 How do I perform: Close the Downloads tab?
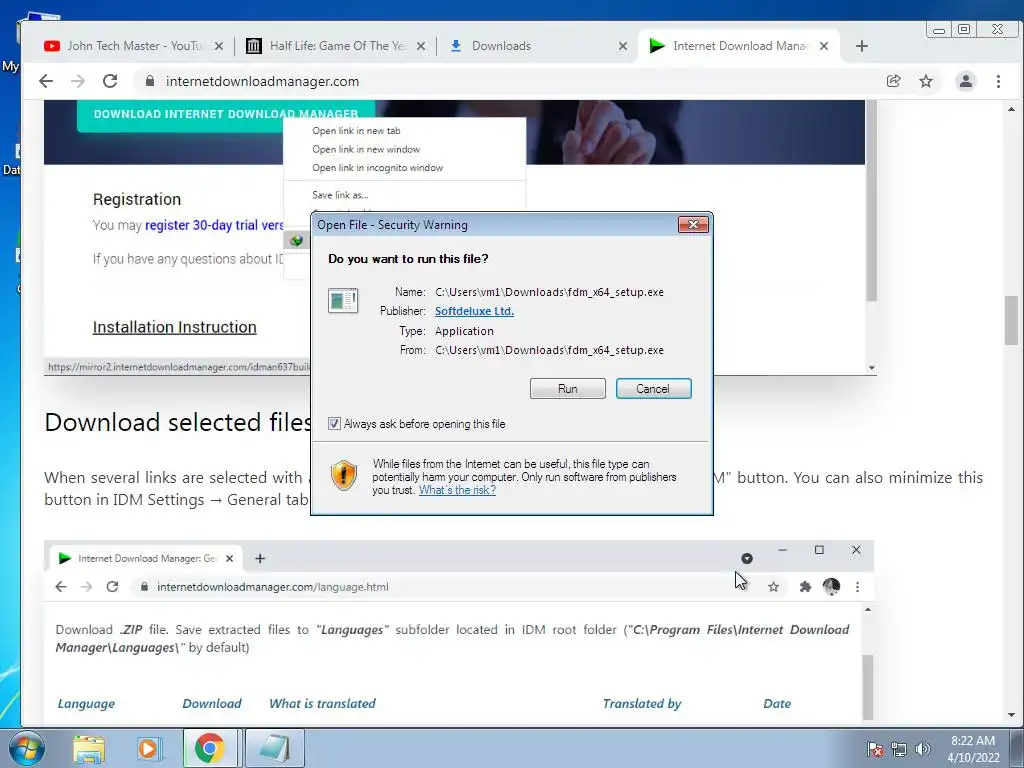[x=623, y=46]
